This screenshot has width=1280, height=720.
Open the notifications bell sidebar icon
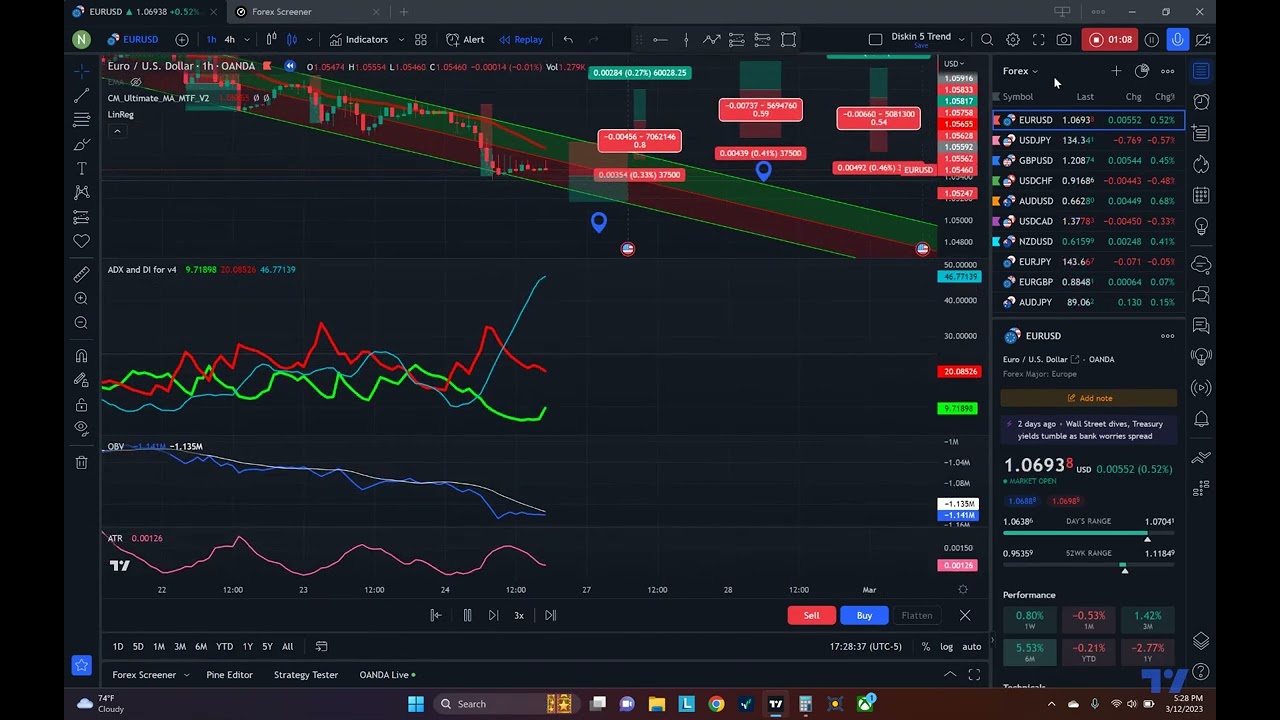tap(1201, 419)
